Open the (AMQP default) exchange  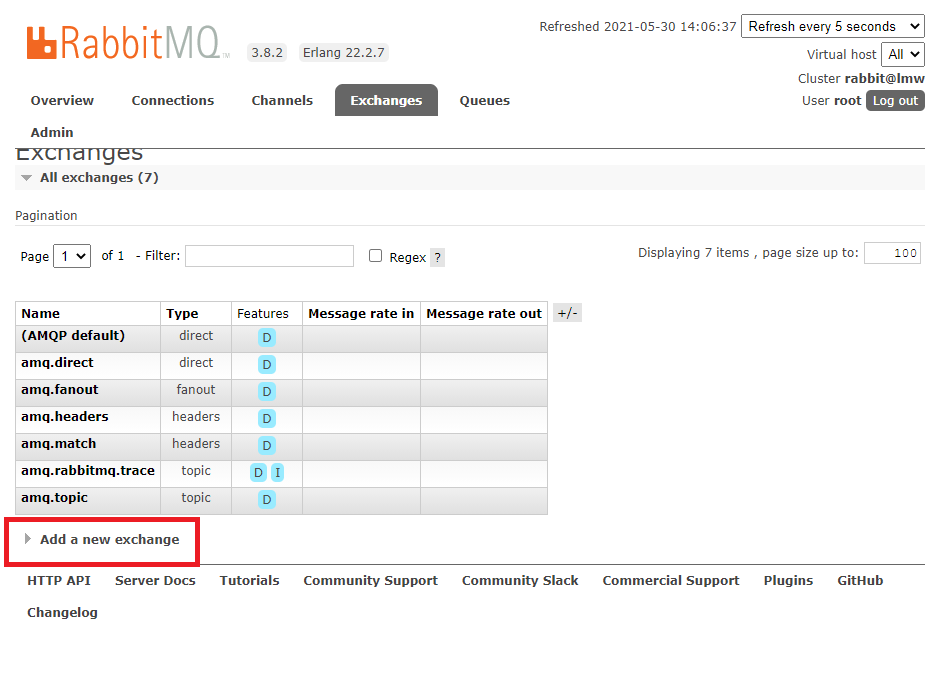click(x=73, y=335)
